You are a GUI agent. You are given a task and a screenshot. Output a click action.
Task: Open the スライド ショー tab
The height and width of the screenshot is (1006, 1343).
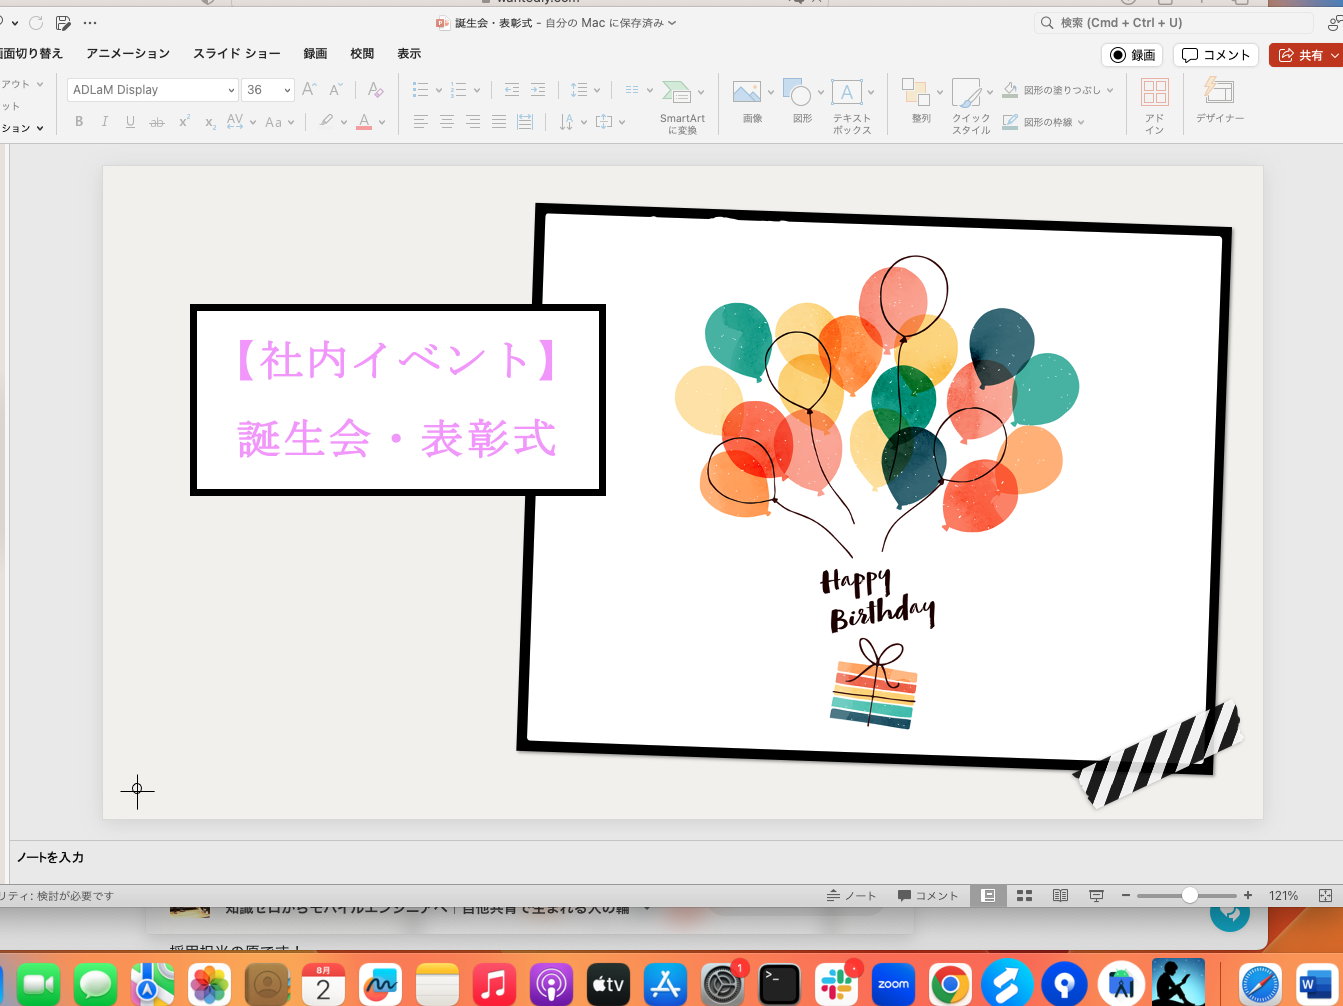tap(237, 53)
